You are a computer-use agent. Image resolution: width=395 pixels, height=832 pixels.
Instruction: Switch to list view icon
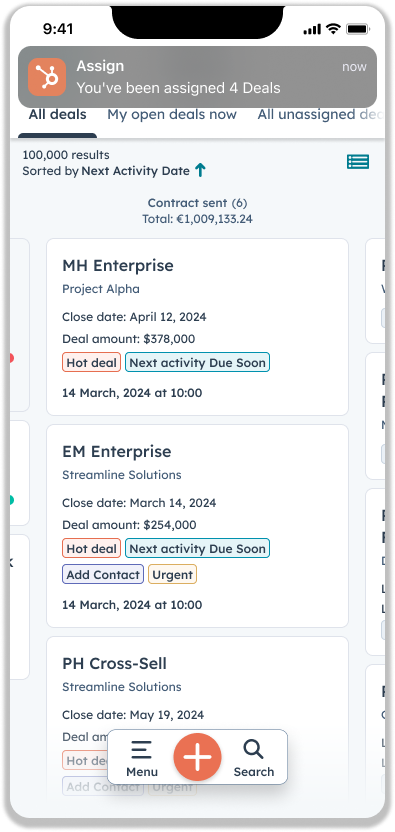(x=358, y=162)
